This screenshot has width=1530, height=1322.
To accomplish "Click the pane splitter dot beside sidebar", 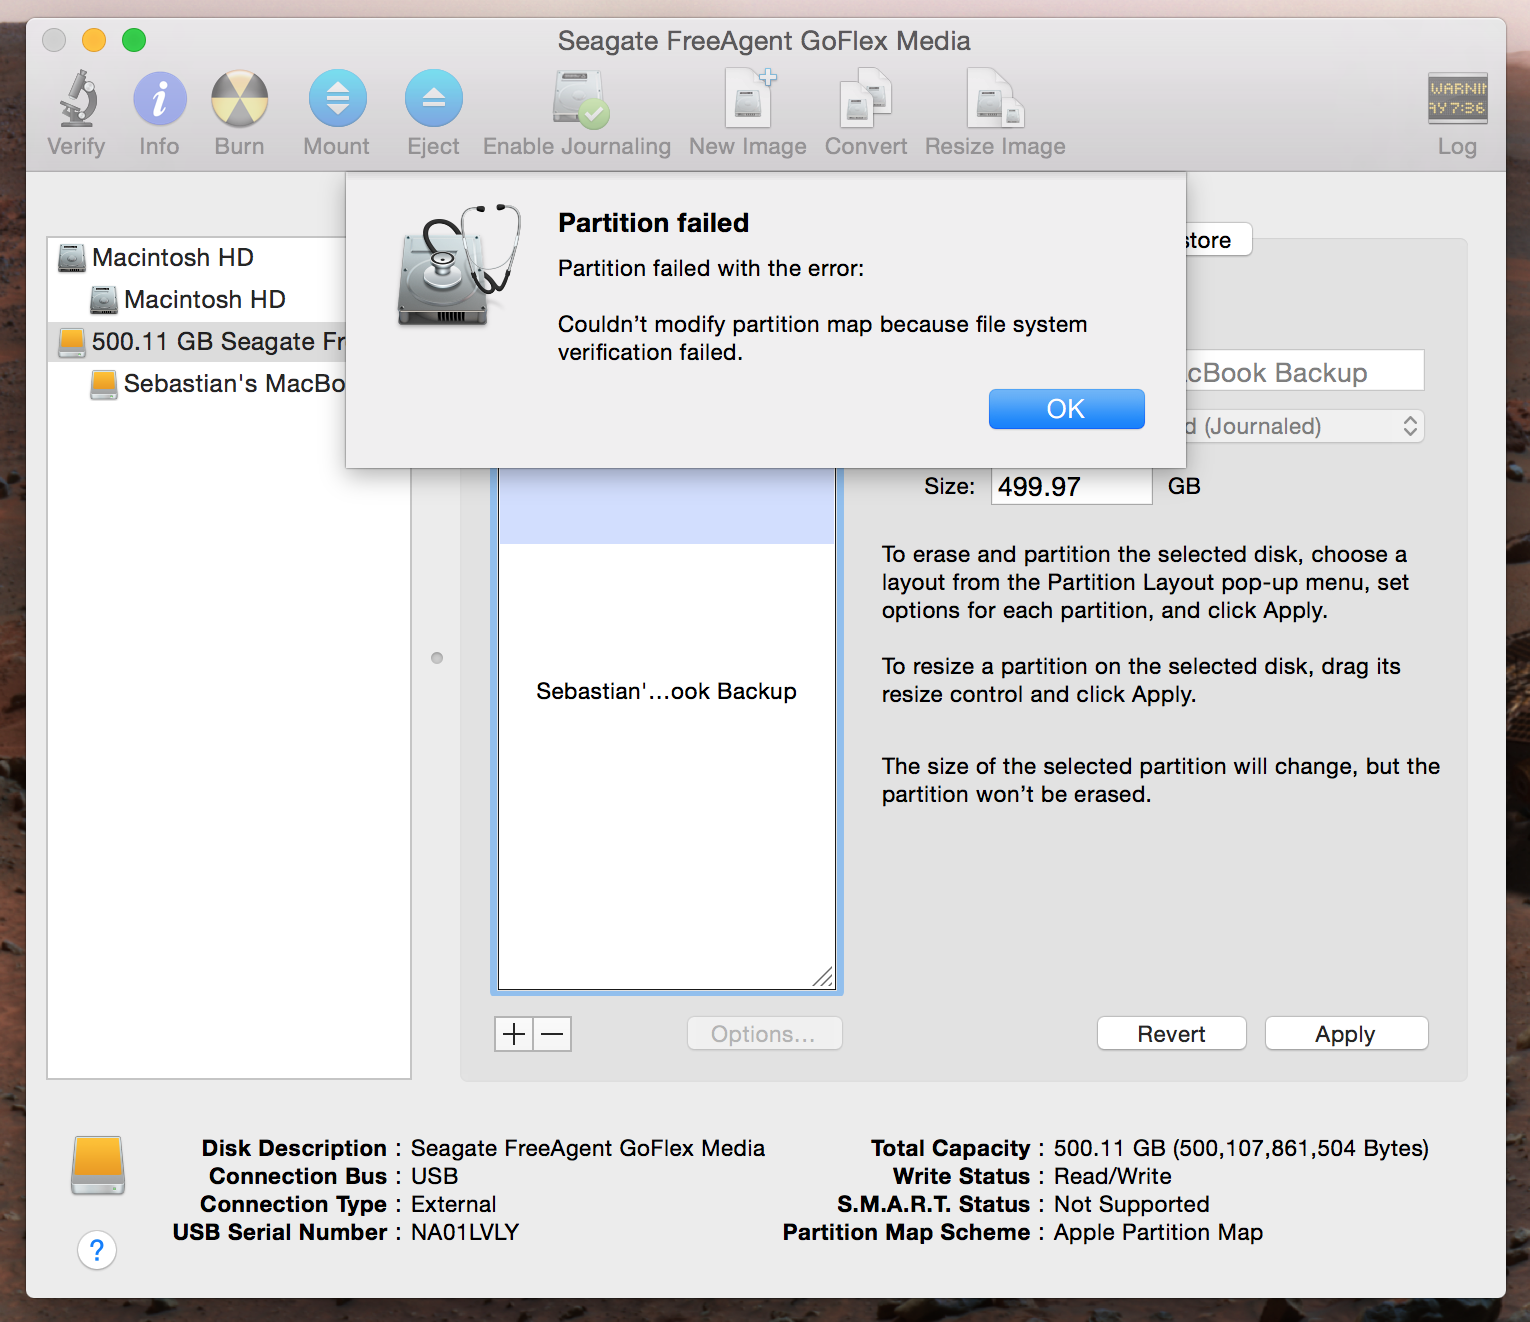I will pos(437,658).
